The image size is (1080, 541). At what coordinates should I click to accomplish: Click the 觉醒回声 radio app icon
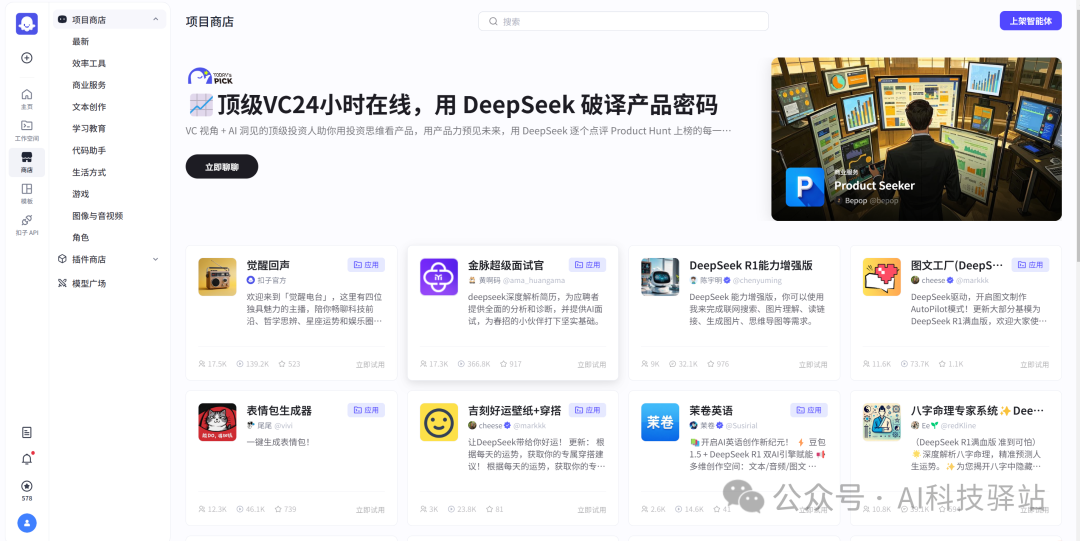[217, 277]
